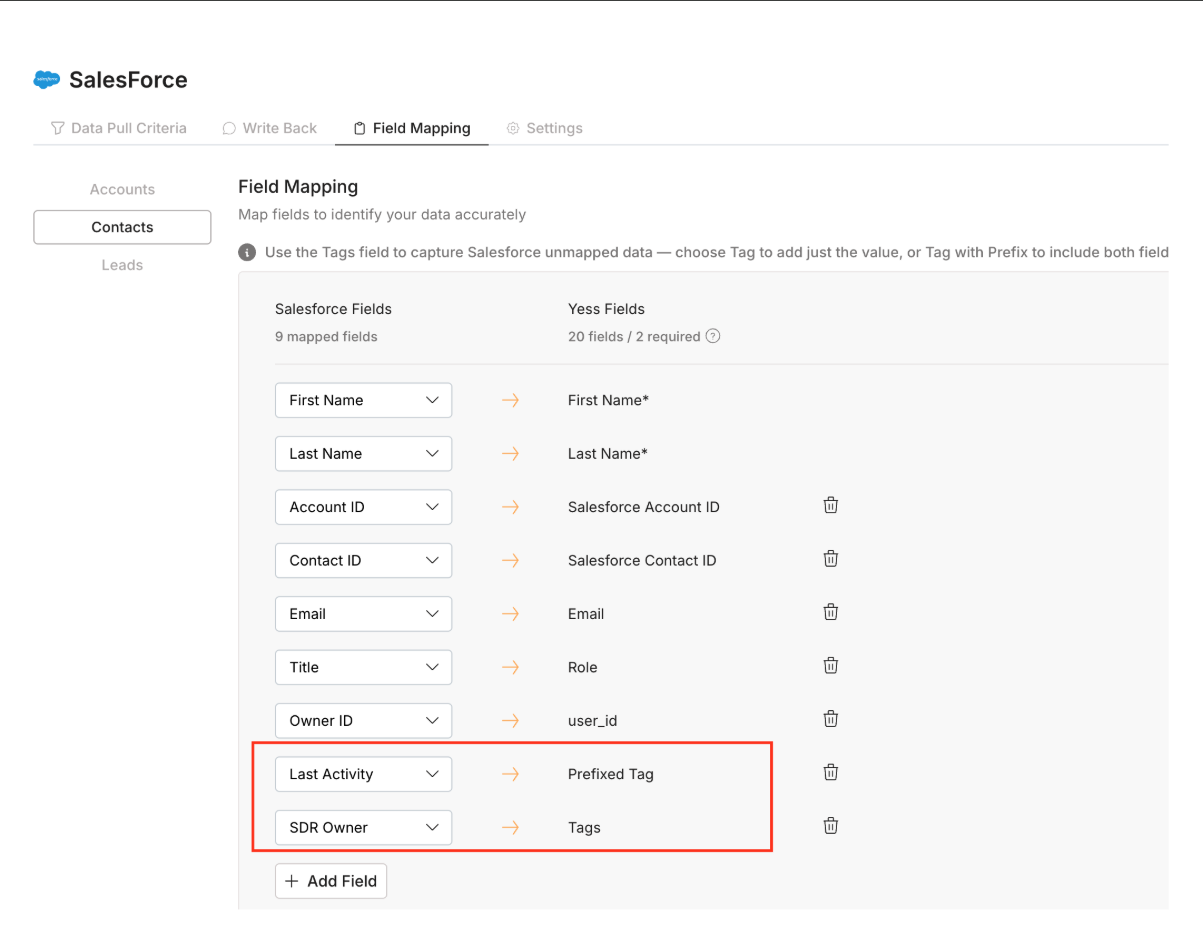This screenshot has width=1203, height=943.
Task: Expand the Contact ID dropdown
Action: 363,560
